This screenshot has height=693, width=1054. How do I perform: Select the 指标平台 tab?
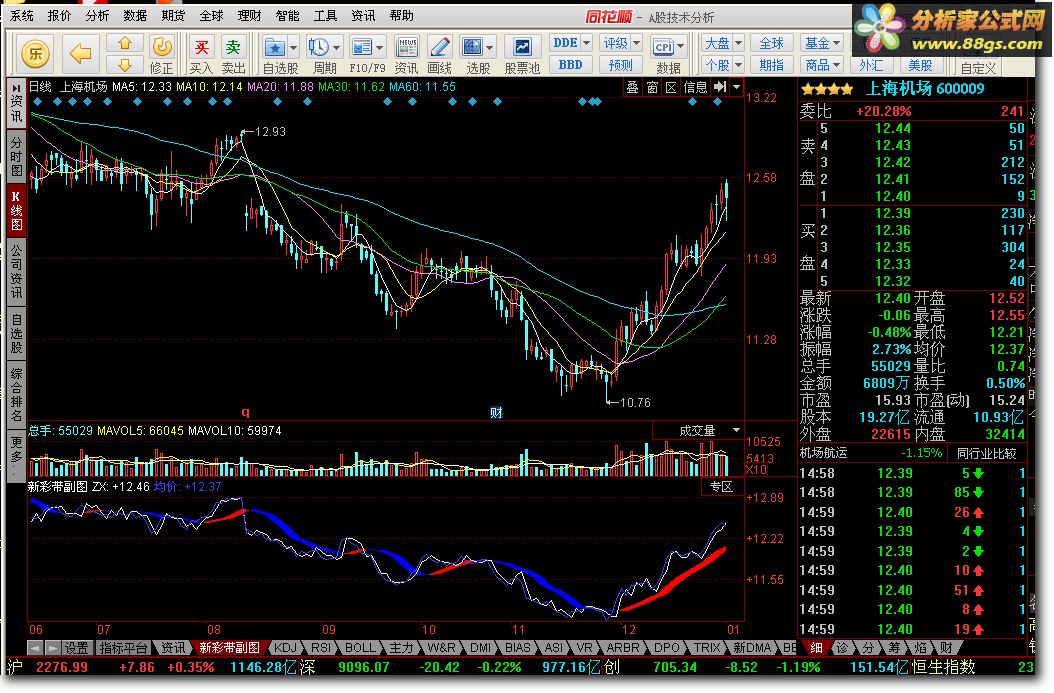tap(123, 648)
